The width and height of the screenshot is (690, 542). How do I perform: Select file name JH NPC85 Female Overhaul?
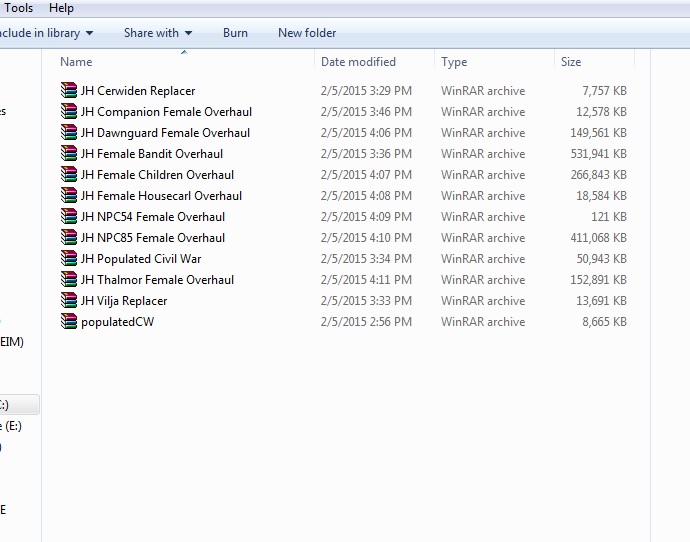pos(153,238)
